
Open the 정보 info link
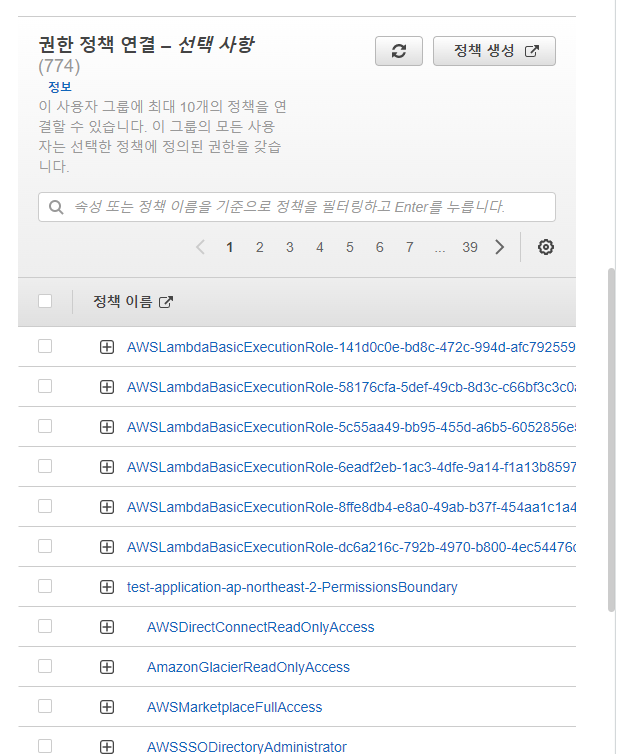tap(60, 87)
